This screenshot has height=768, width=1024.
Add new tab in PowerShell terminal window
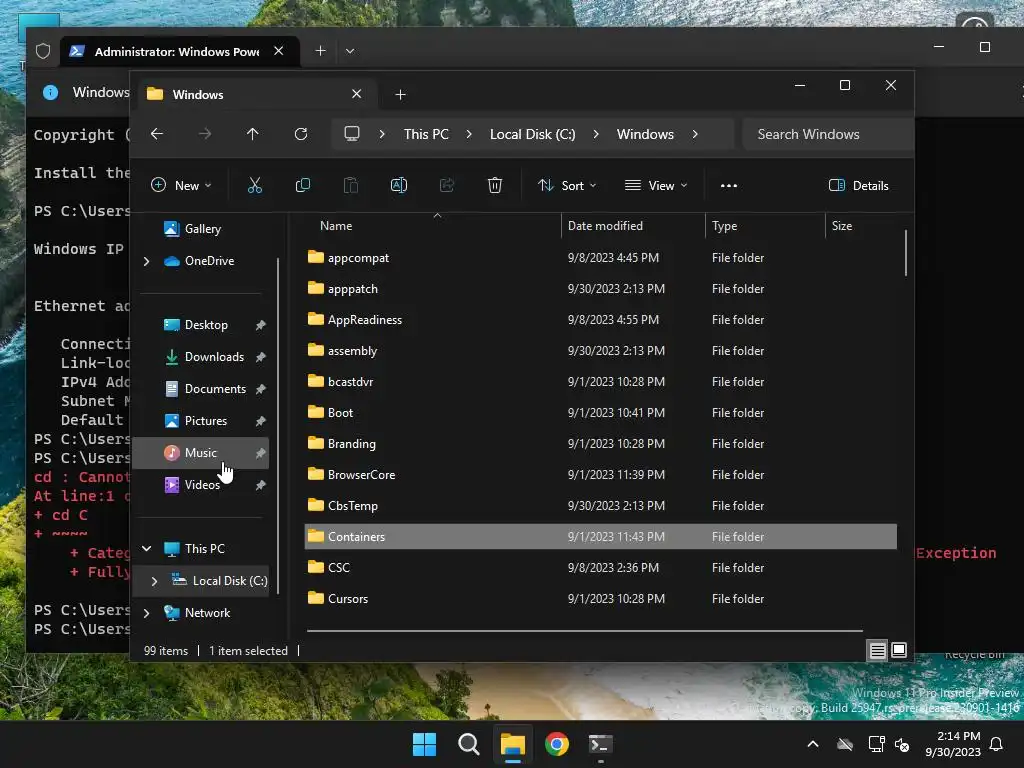click(x=320, y=51)
